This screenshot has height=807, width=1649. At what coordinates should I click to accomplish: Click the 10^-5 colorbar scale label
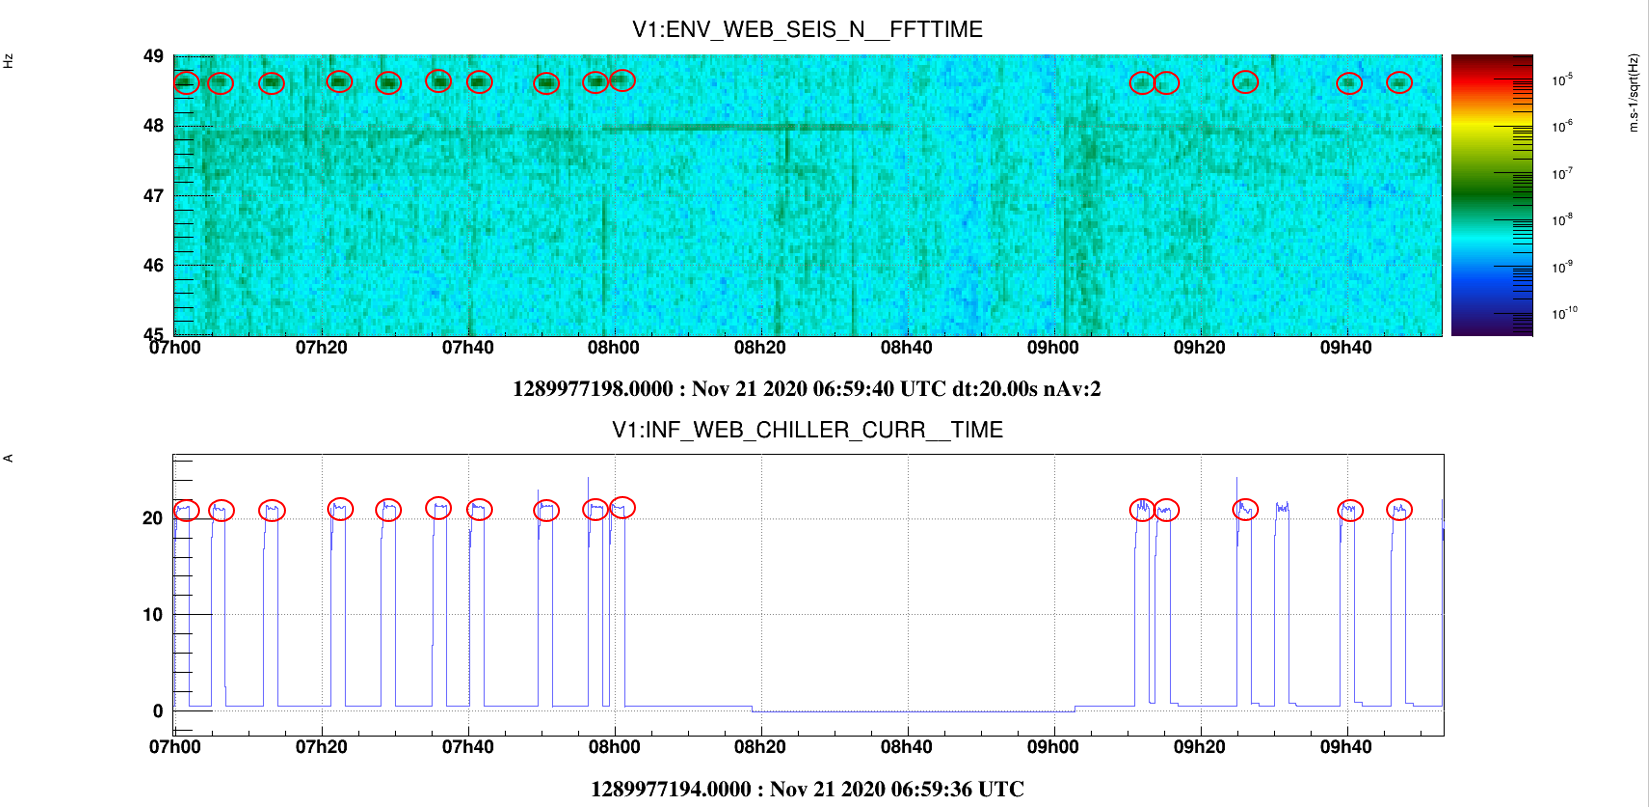click(1562, 80)
